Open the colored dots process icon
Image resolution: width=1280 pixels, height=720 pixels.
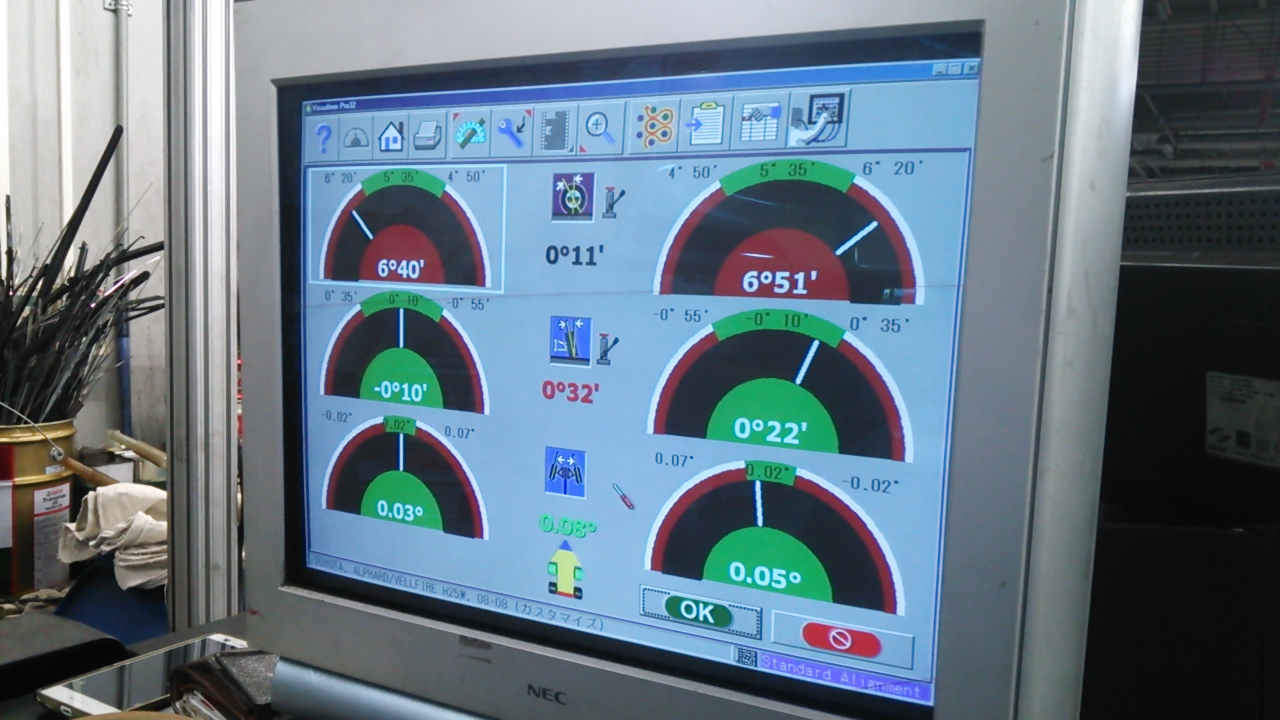tap(655, 126)
